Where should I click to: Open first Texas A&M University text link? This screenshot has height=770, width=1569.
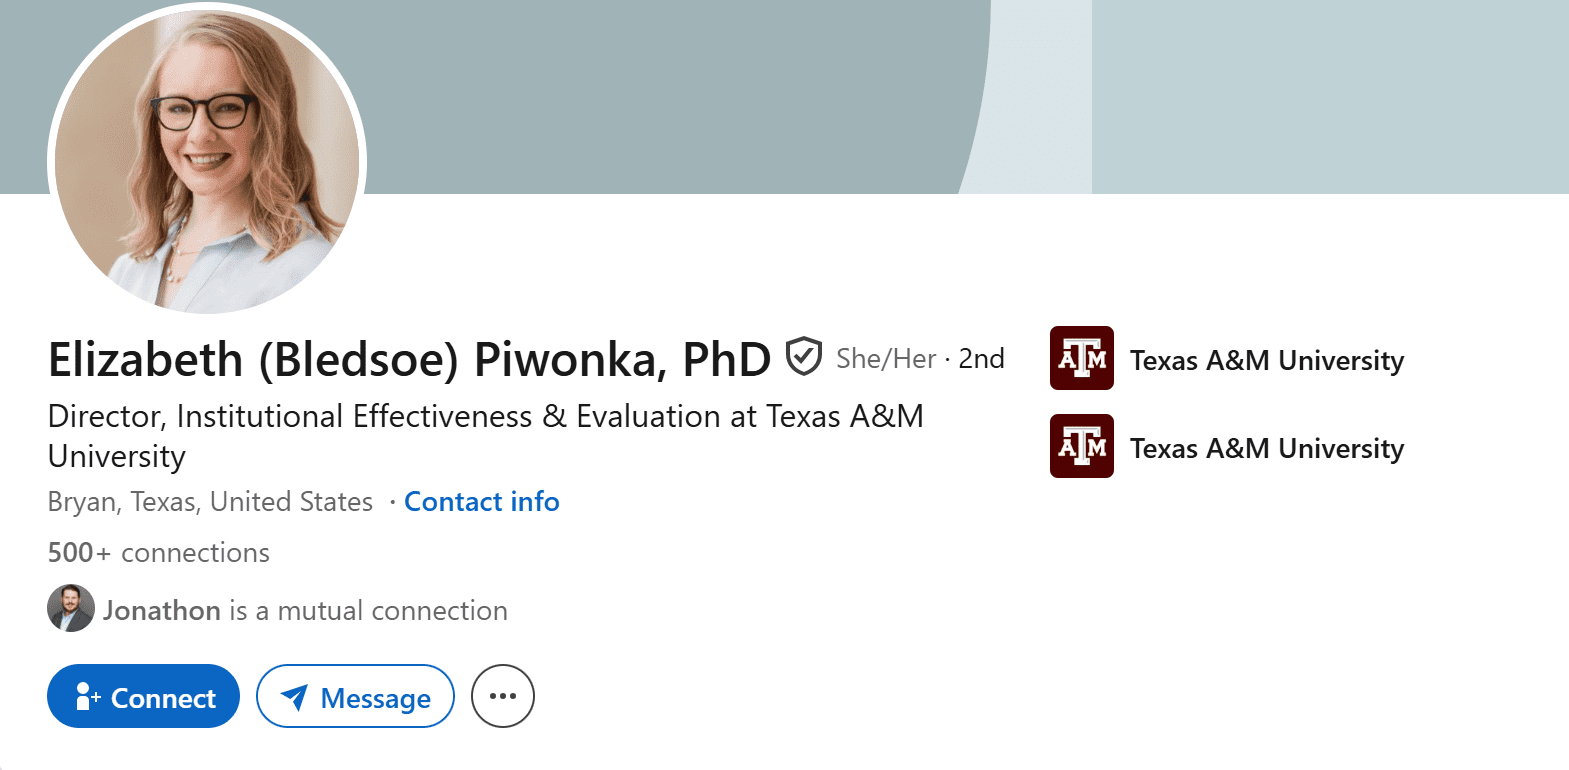[x=1266, y=360]
